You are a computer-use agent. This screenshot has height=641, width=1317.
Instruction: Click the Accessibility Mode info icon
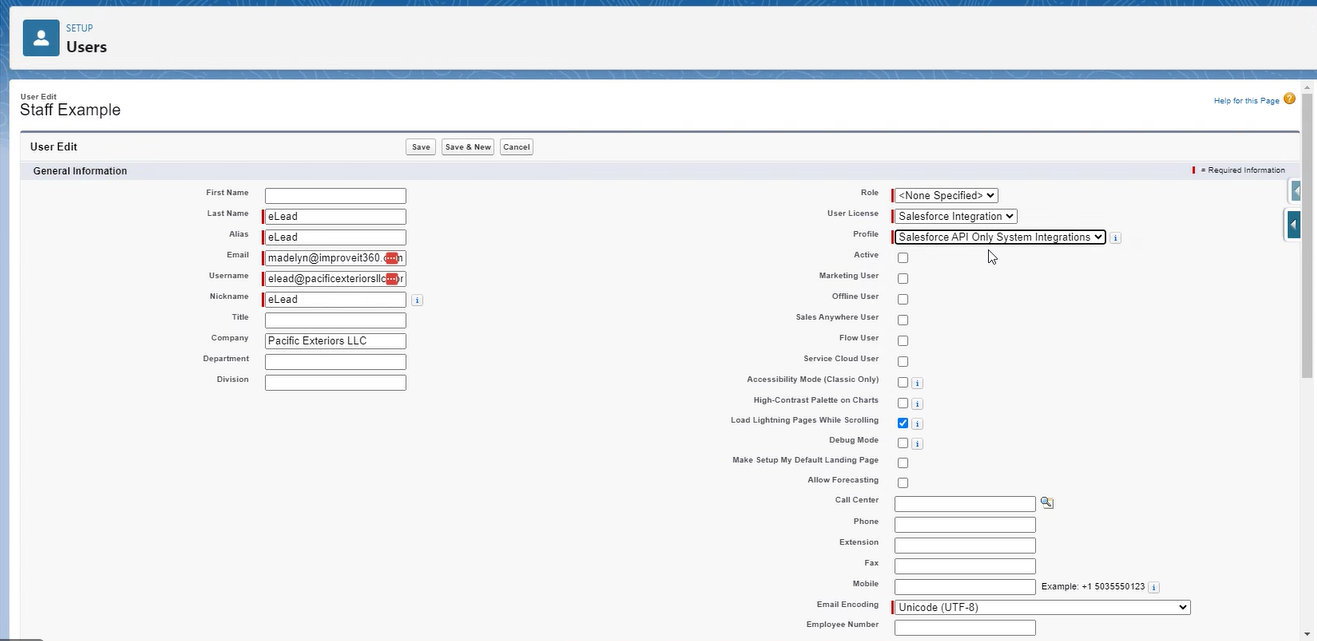pos(916,382)
